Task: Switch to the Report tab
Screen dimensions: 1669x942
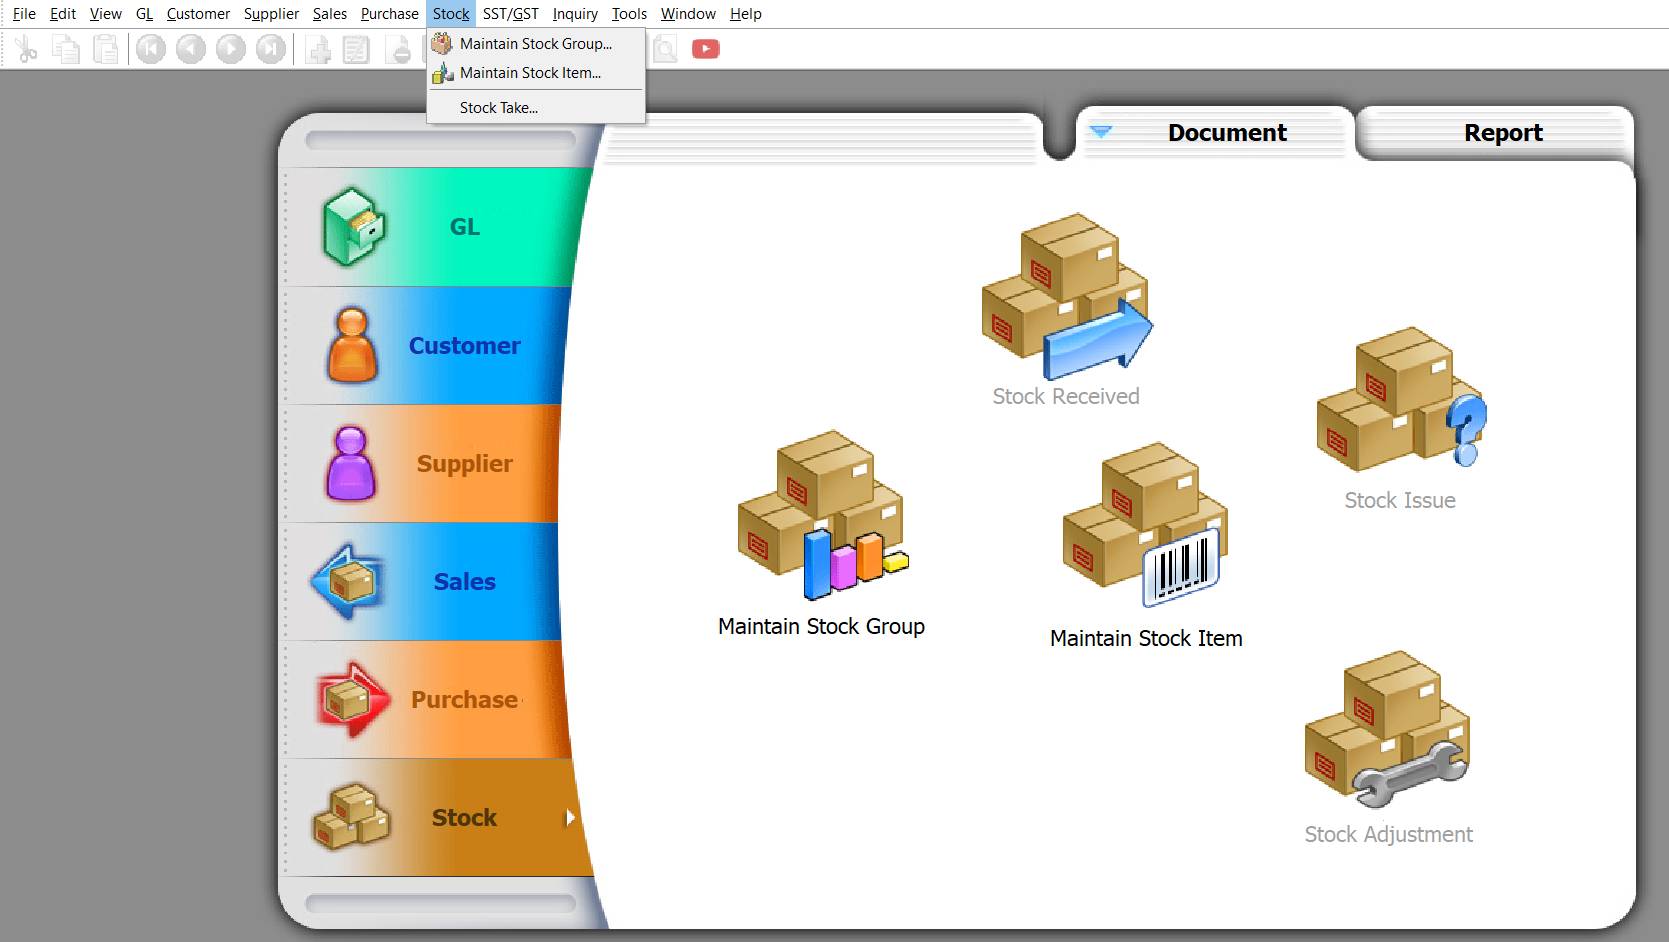Action: click(1502, 133)
